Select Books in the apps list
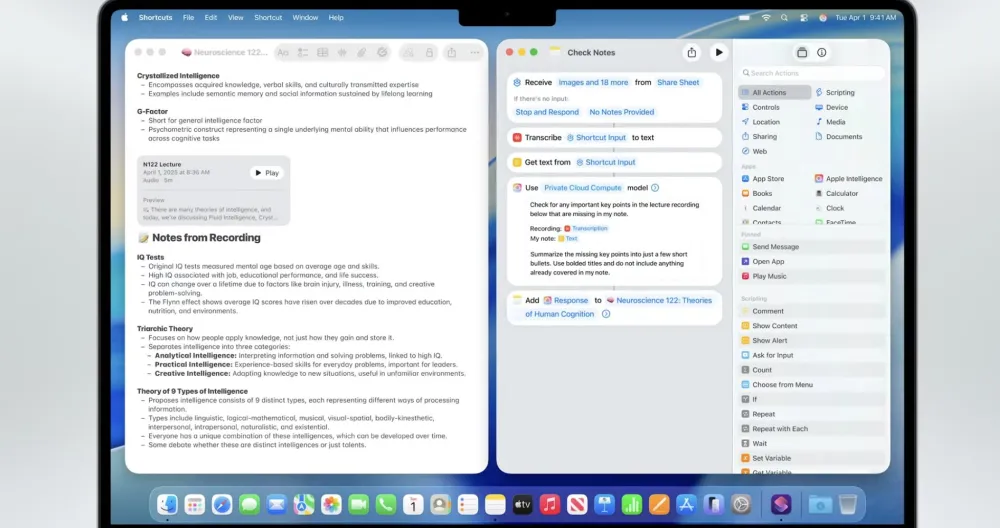1000x528 pixels. tap(756, 193)
